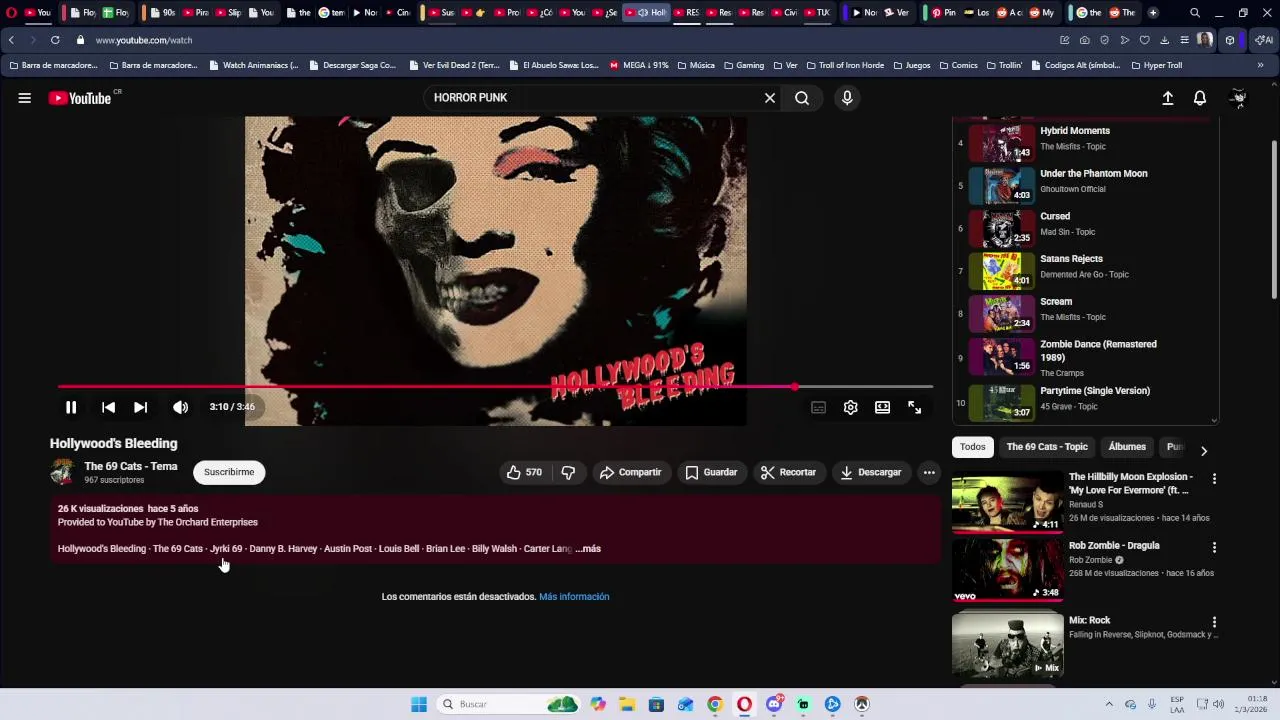1280x720 pixels.
Task: Open The 69 Cats channel avatar
Action: point(63,472)
